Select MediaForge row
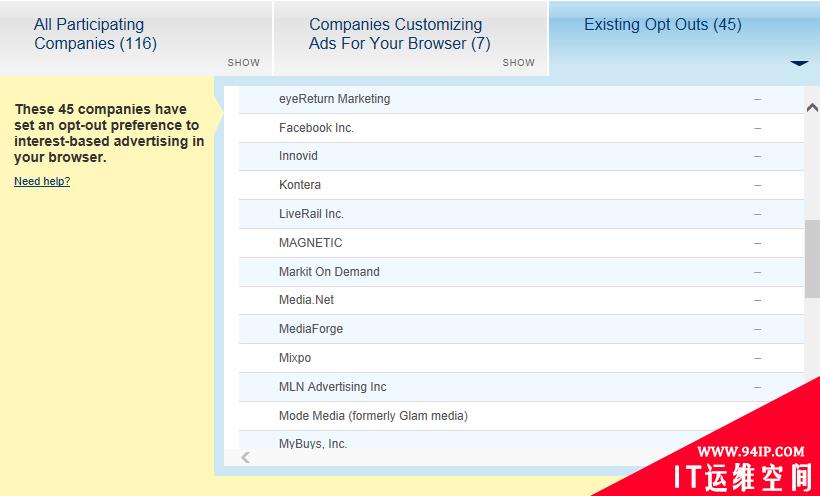Viewport: 820px width, 496px height. pyautogui.click(x=521, y=329)
